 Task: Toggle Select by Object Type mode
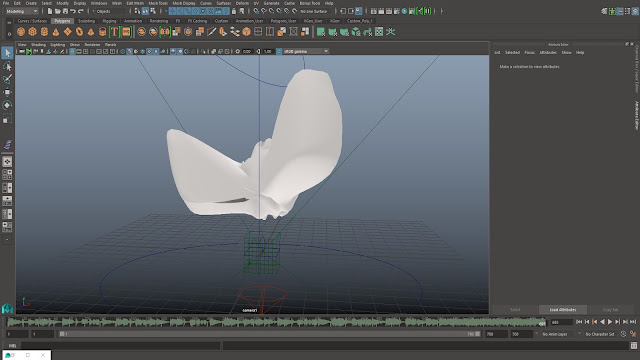pos(145,11)
